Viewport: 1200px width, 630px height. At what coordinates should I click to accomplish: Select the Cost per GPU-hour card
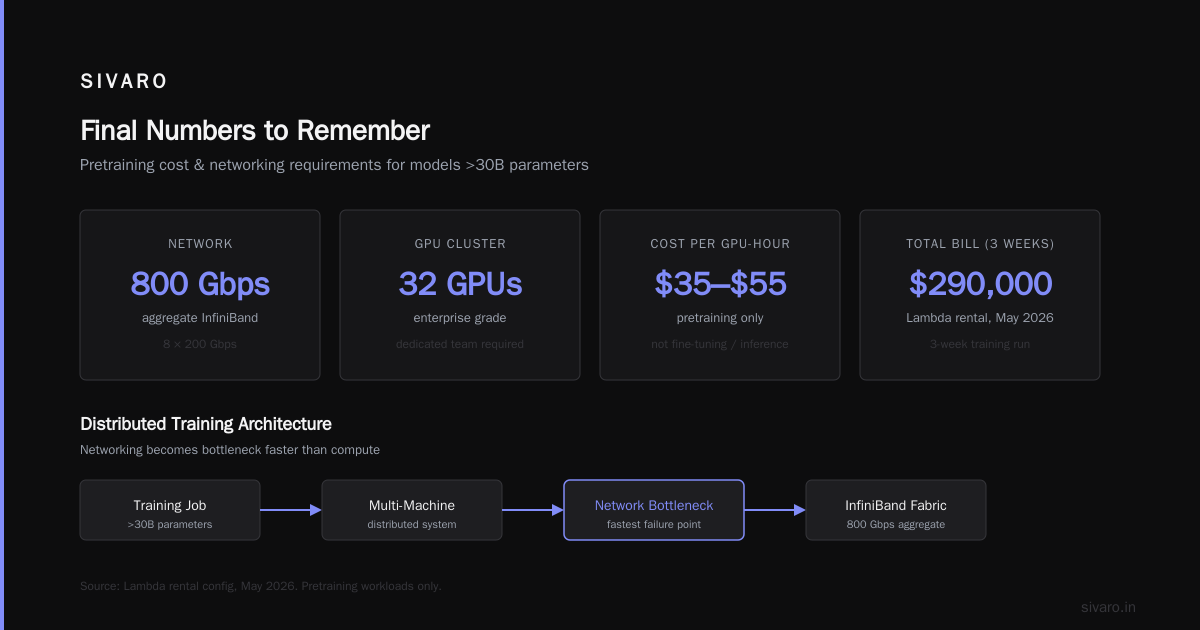point(720,295)
